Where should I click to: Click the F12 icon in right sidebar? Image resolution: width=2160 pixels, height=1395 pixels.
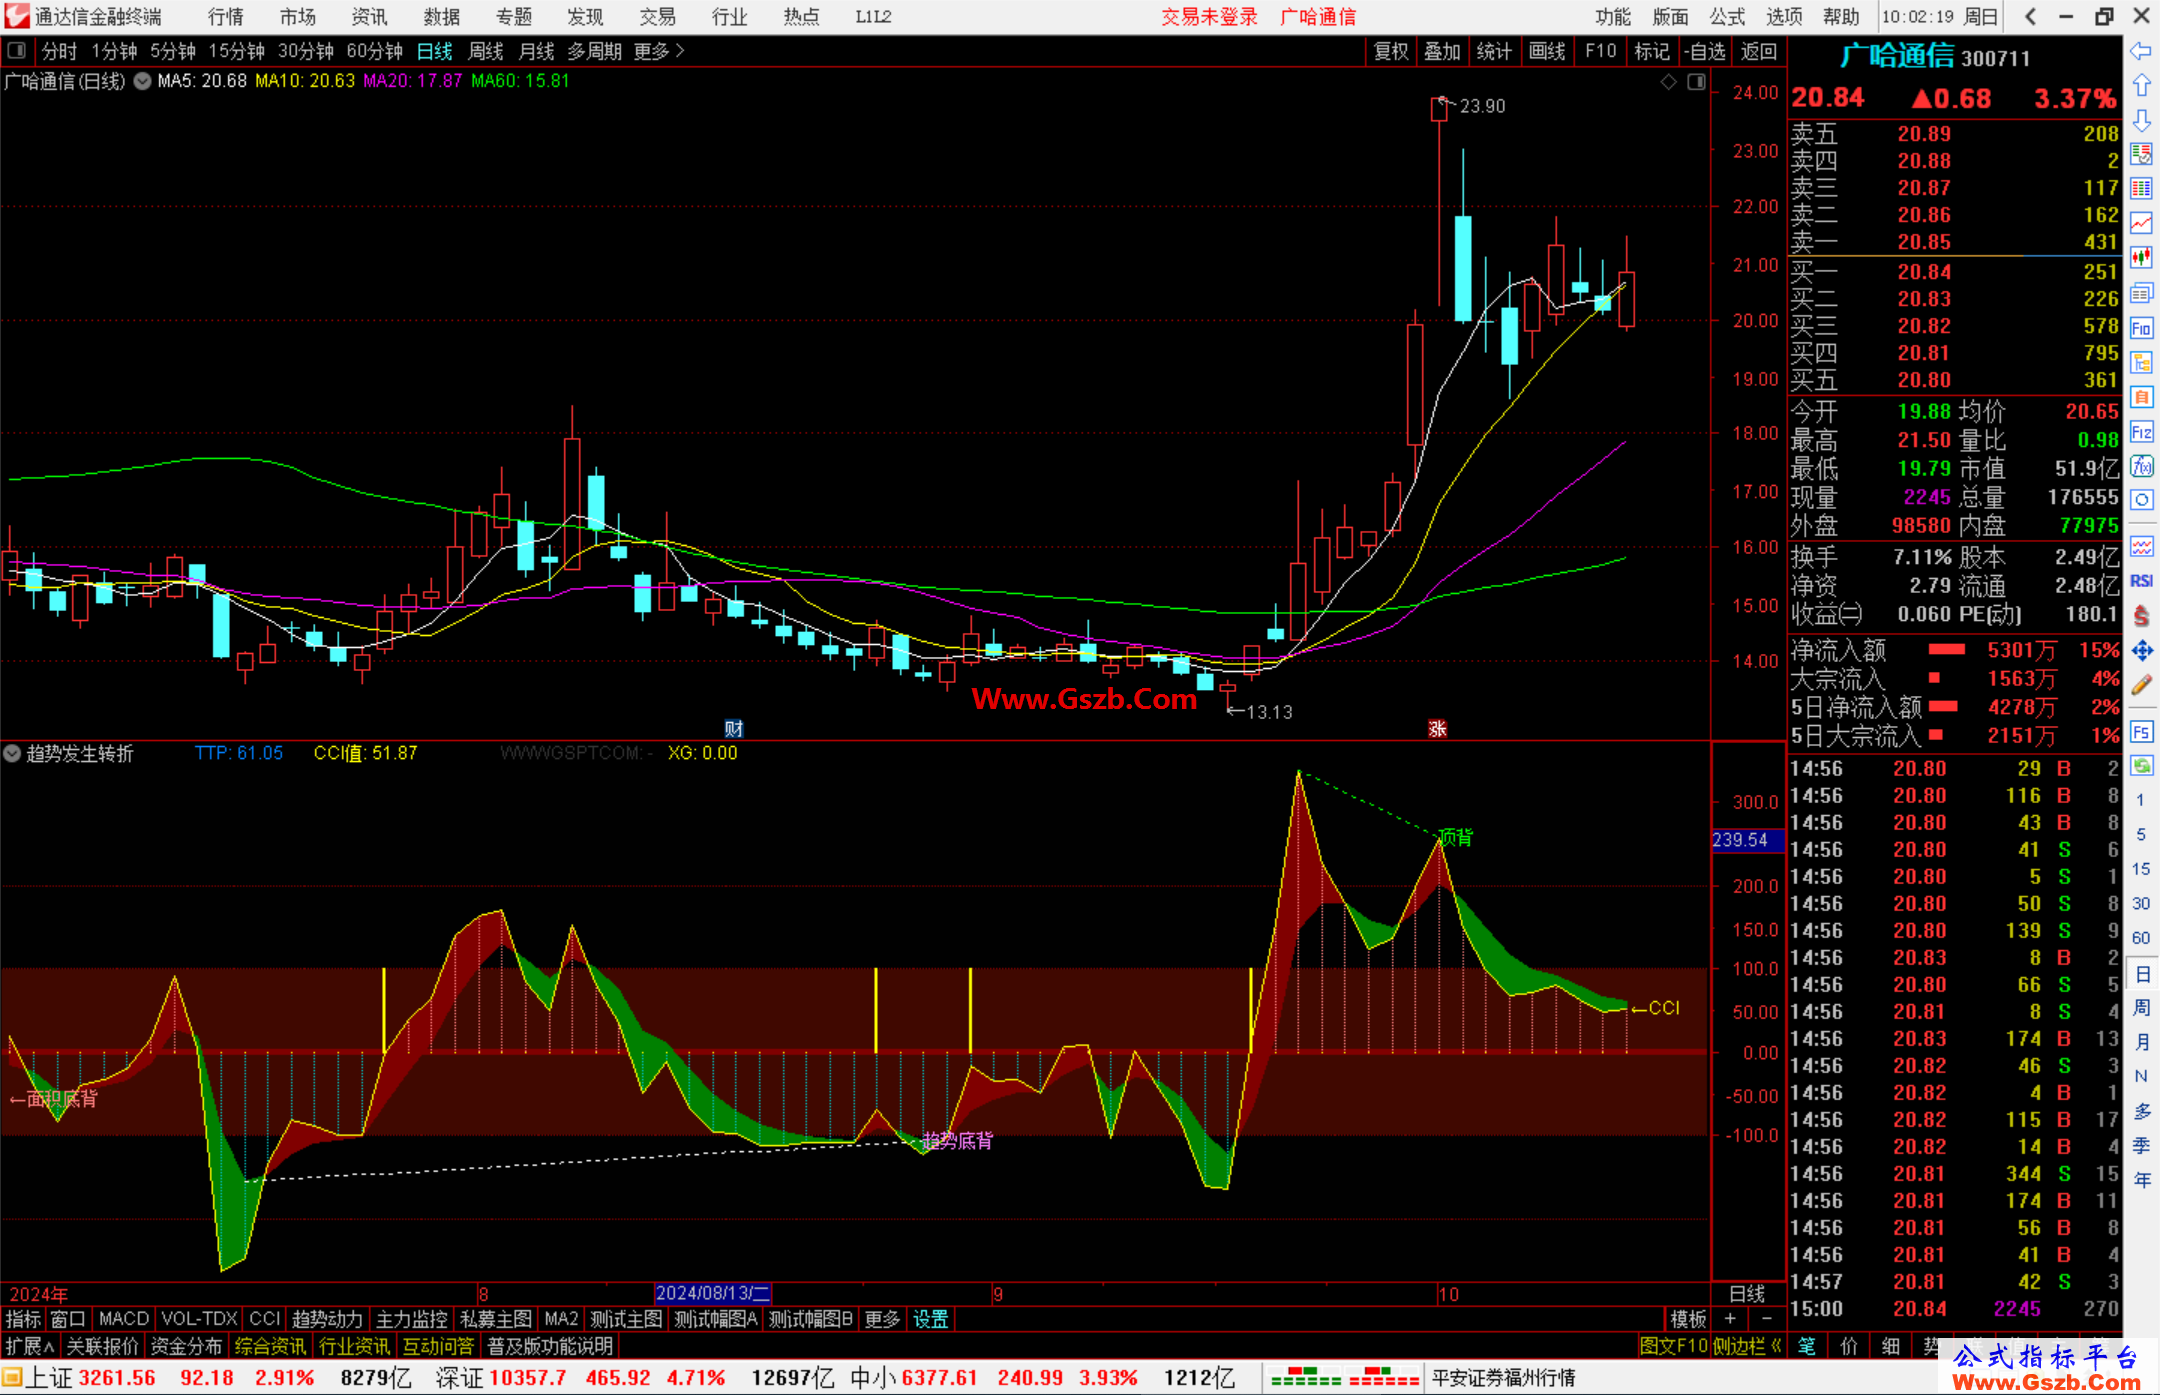point(2141,432)
